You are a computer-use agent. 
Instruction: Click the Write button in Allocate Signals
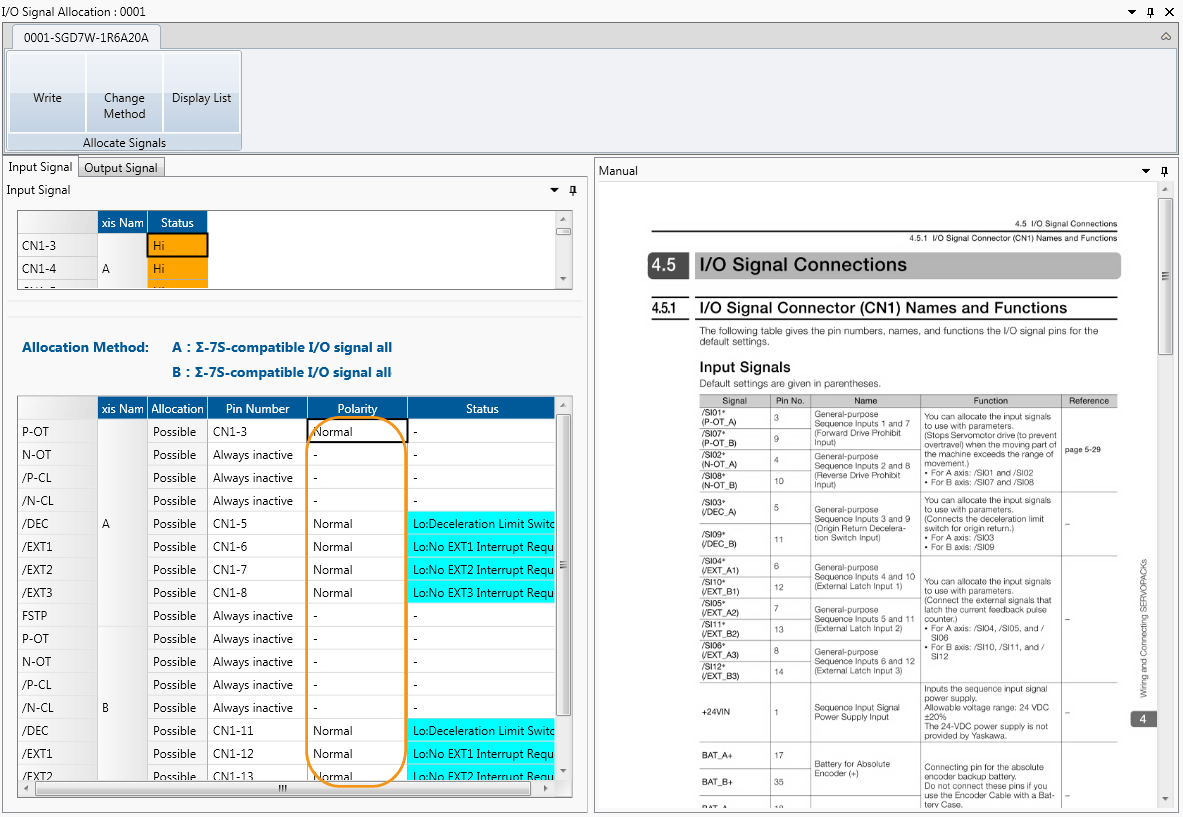click(47, 98)
